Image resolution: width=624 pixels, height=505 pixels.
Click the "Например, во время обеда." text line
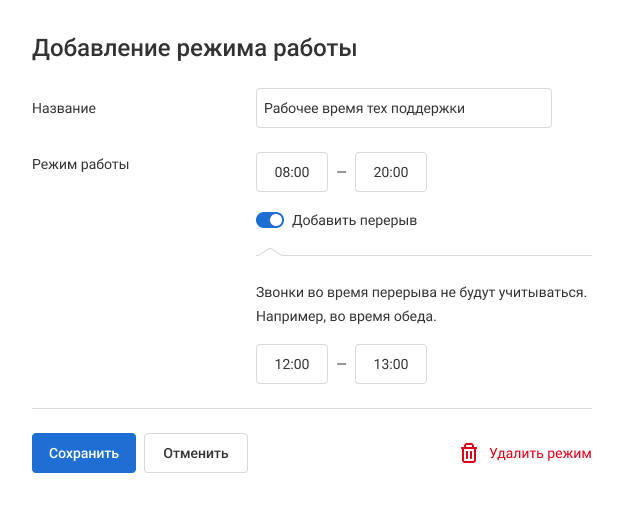click(x=346, y=318)
